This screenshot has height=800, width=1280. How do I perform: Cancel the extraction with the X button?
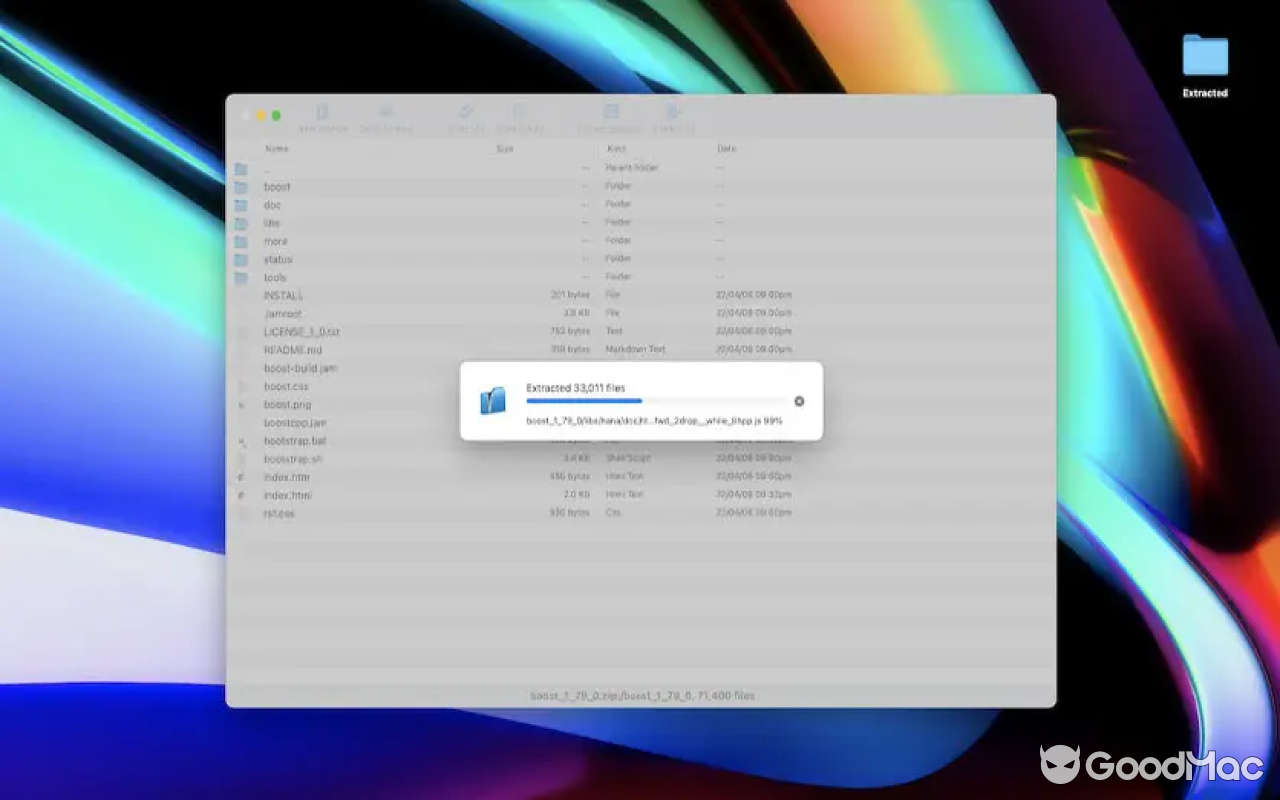pos(798,400)
